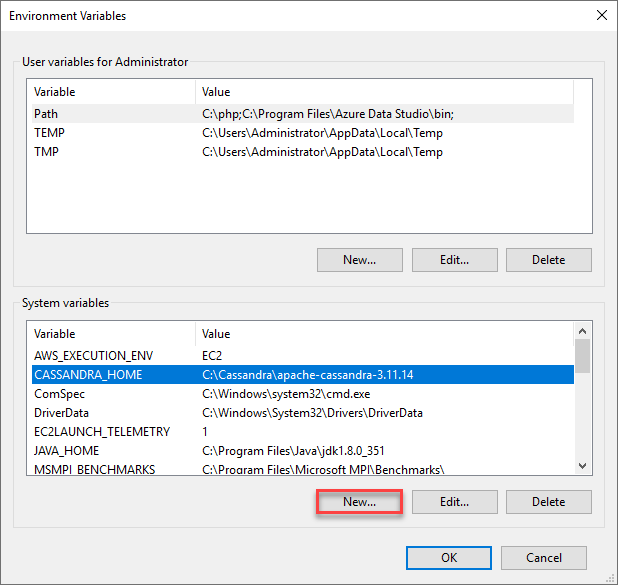Image resolution: width=618 pixels, height=585 pixels.
Task: Click Delete under User variables
Action: tap(548, 260)
